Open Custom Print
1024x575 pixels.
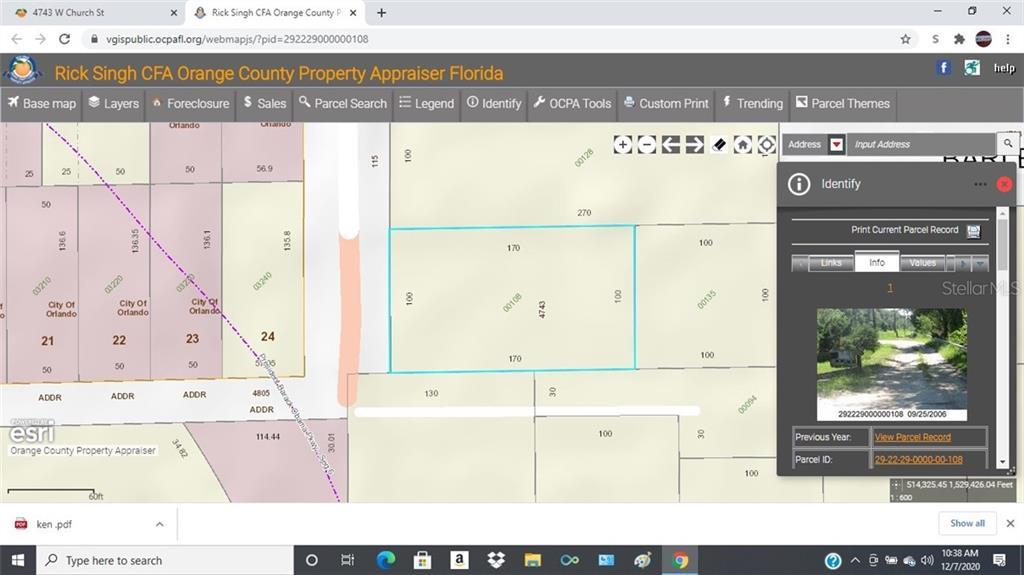pyautogui.click(x=666, y=103)
